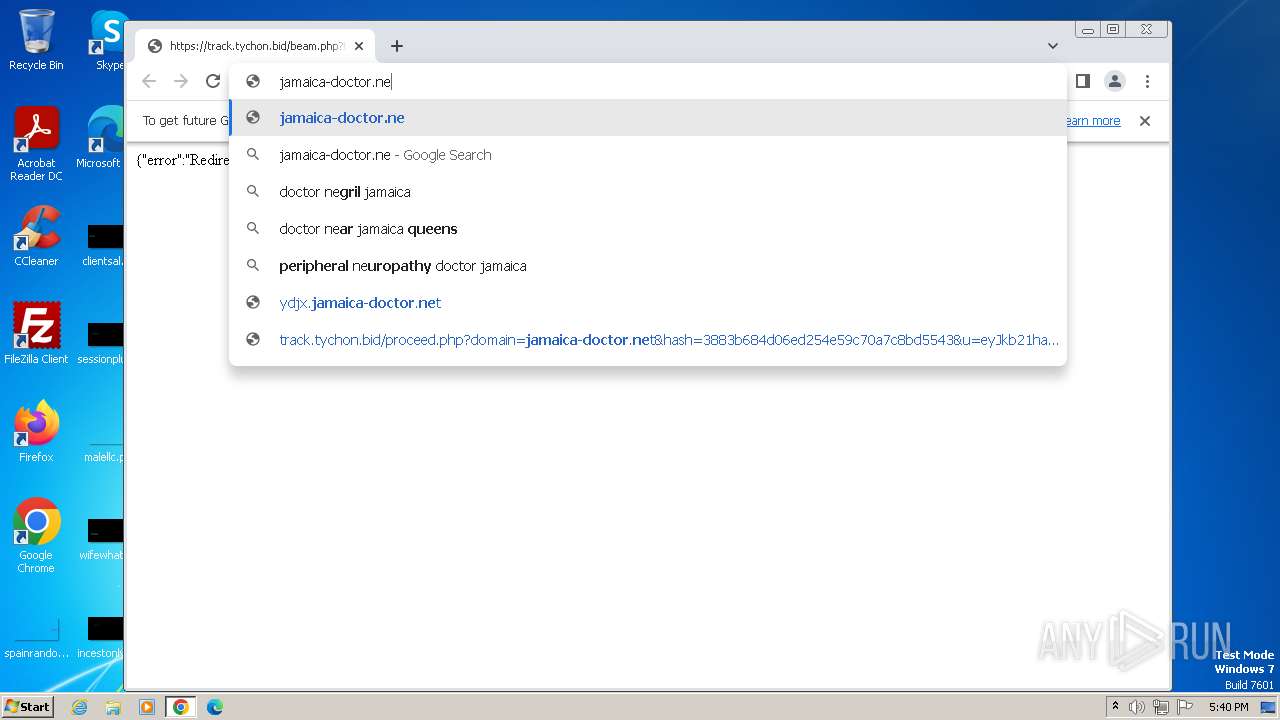Open Internet Explorer from taskbar
Image resolution: width=1280 pixels, height=720 pixels.
pyautogui.click(x=80, y=707)
